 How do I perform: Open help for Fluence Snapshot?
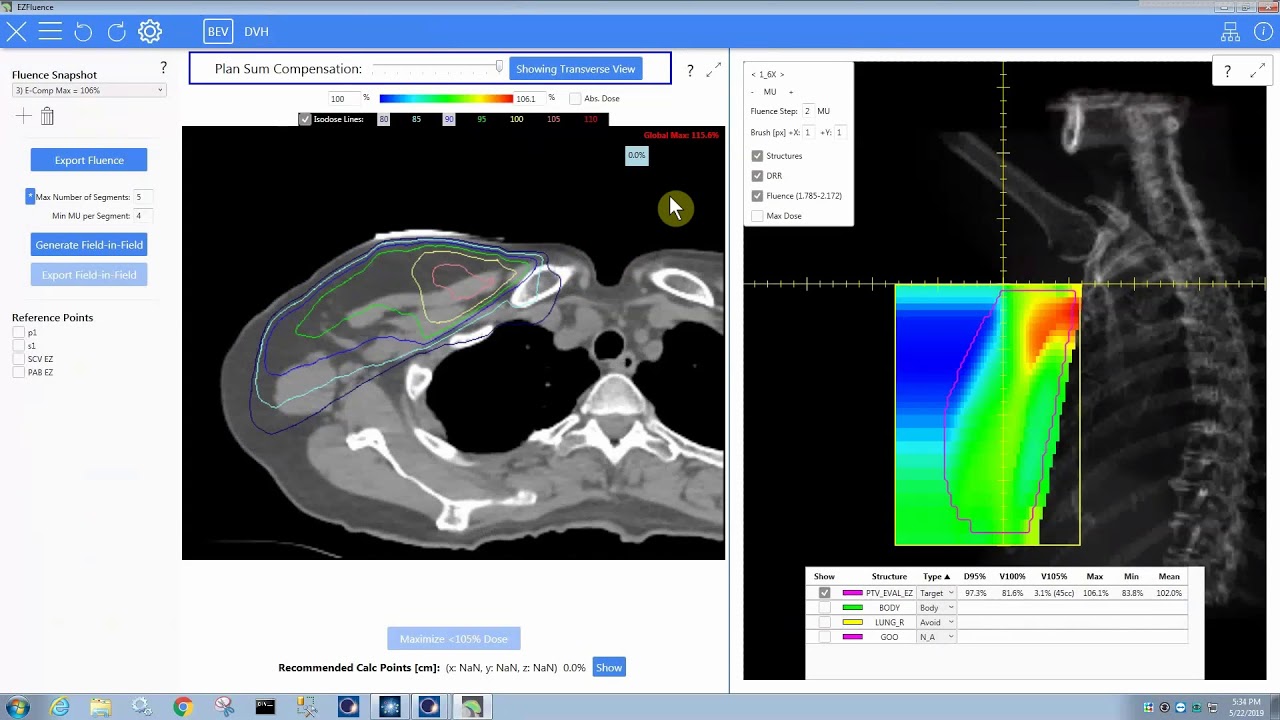[x=163, y=67]
